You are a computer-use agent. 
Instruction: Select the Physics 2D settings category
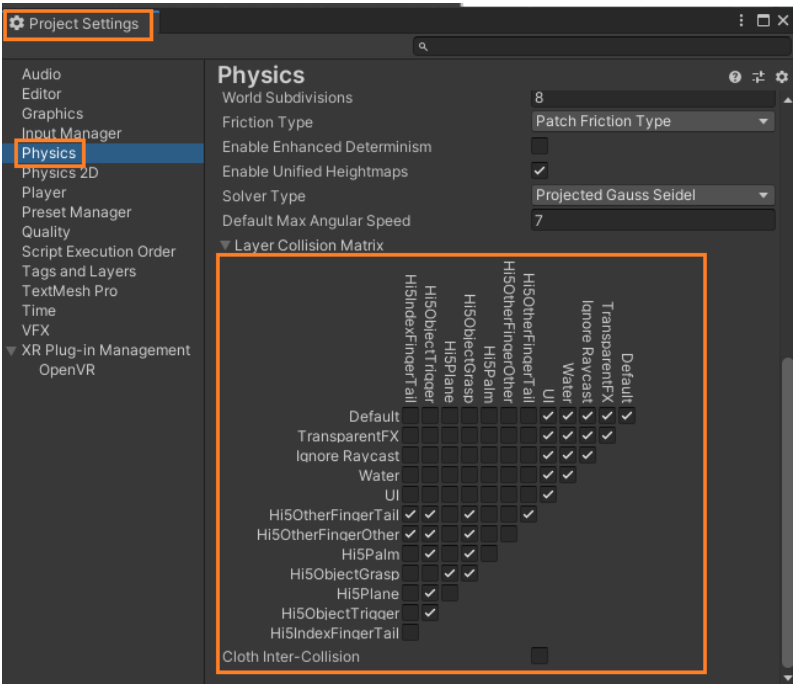point(60,173)
